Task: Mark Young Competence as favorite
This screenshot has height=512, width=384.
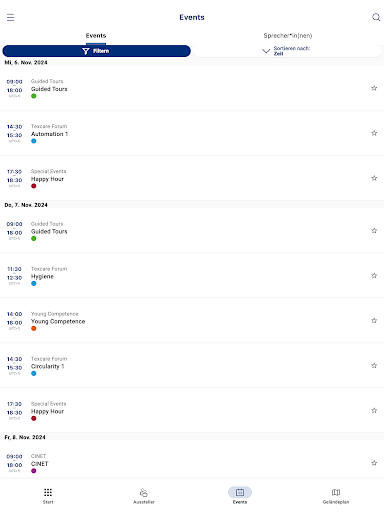Action: (374, 320)
